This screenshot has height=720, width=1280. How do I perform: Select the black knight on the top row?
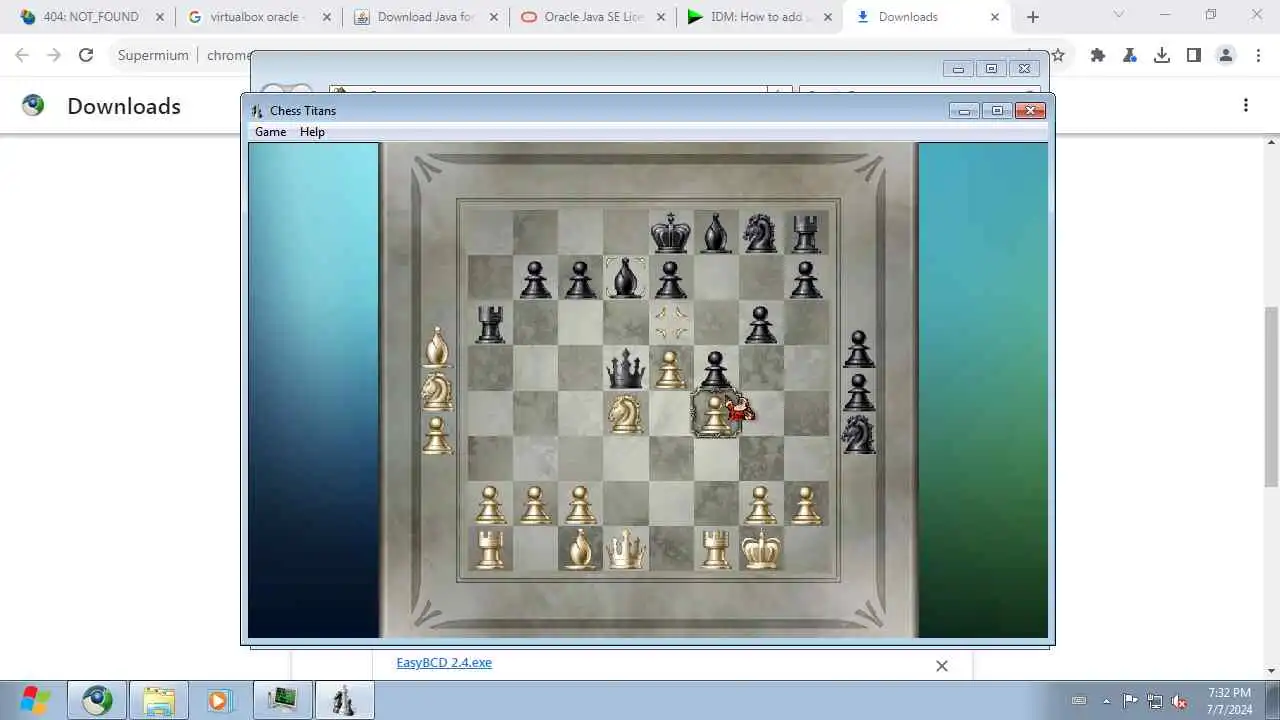(760, 233)
